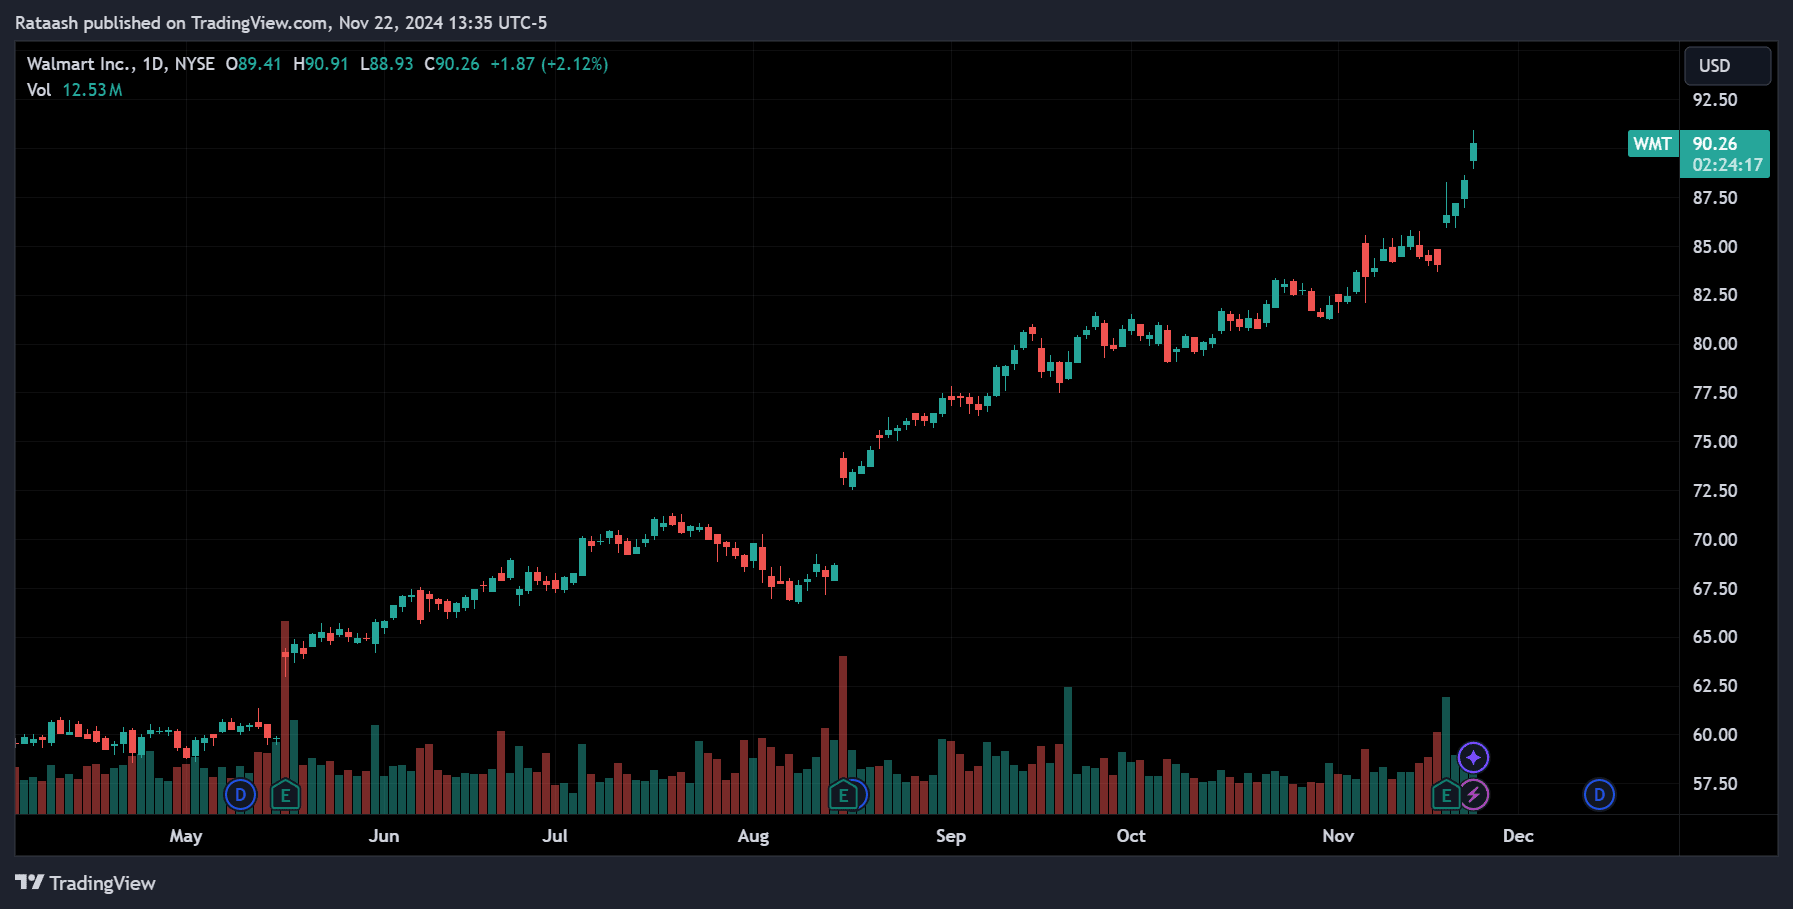Click the latest green candlestick near 90
1793x909 pixels.
(x=1473, y=151)
